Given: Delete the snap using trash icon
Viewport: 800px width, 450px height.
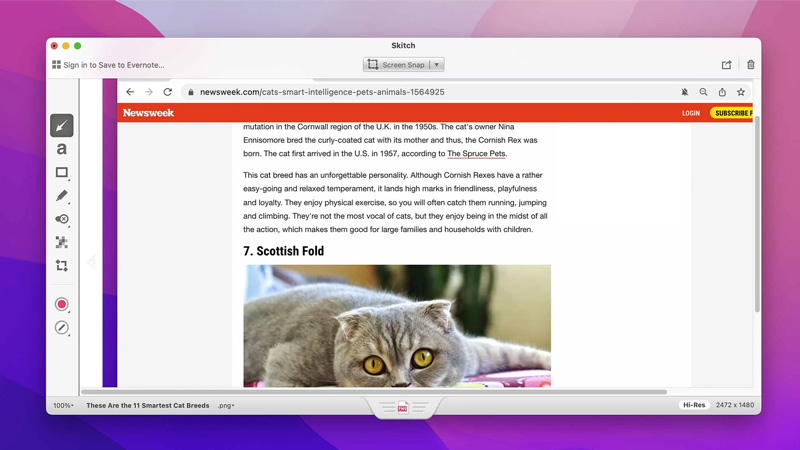Looking at the screenshot, I should (750, 65).
